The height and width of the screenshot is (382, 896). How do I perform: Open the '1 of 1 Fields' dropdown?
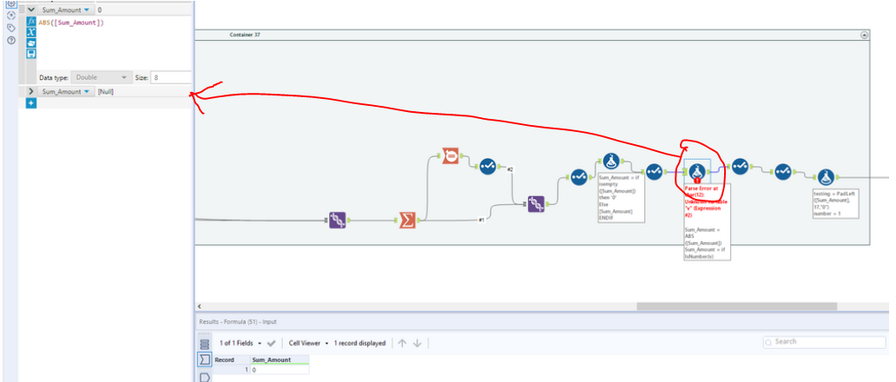(241, 343)
